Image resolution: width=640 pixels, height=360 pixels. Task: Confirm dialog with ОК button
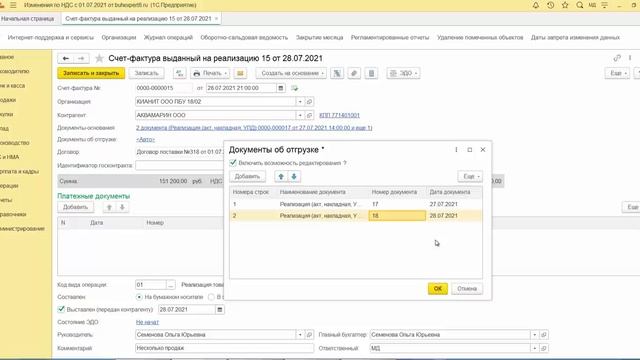pyautogui.click(x=438, y=289)
